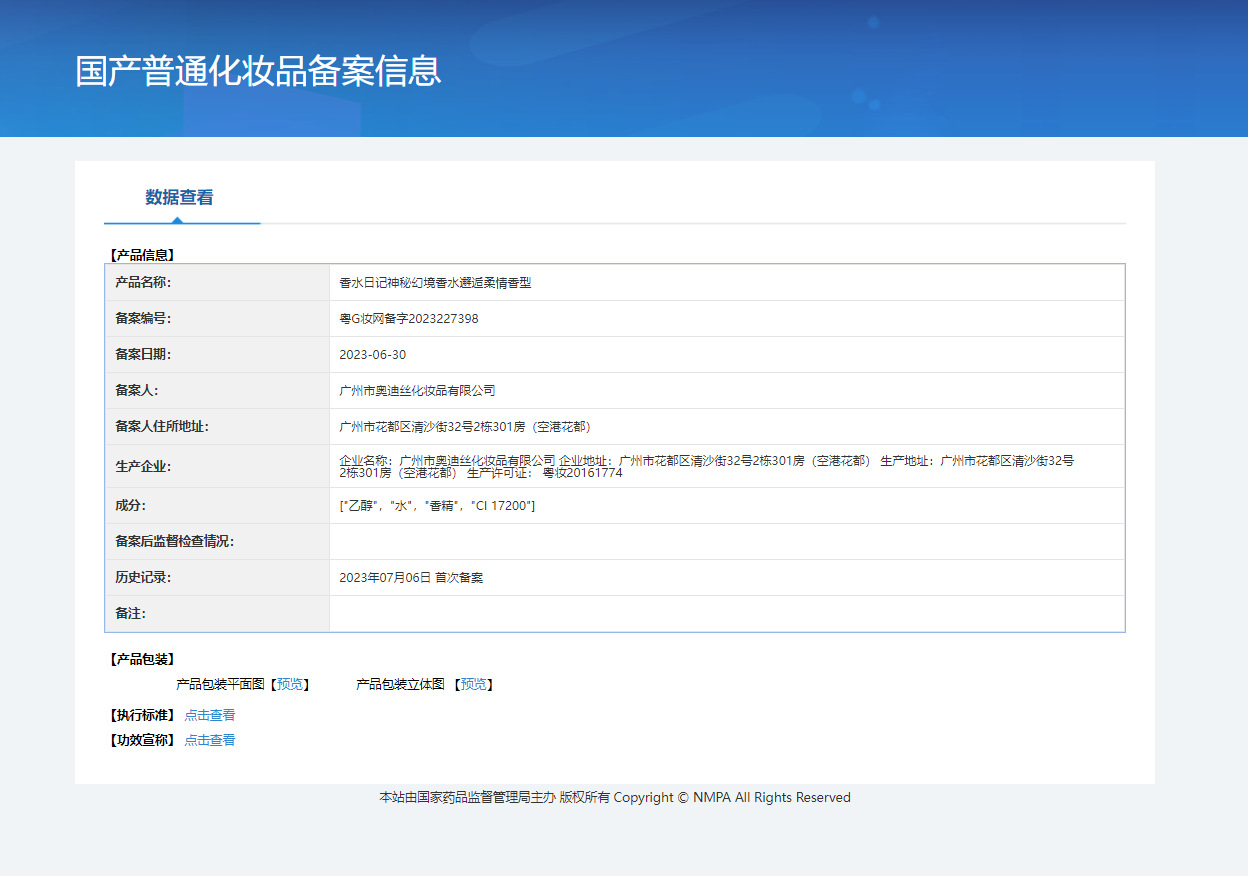Viewport: 1248px width, 876px height.
Task: Click the 备案编号: row label
Action: coord(143,319)
